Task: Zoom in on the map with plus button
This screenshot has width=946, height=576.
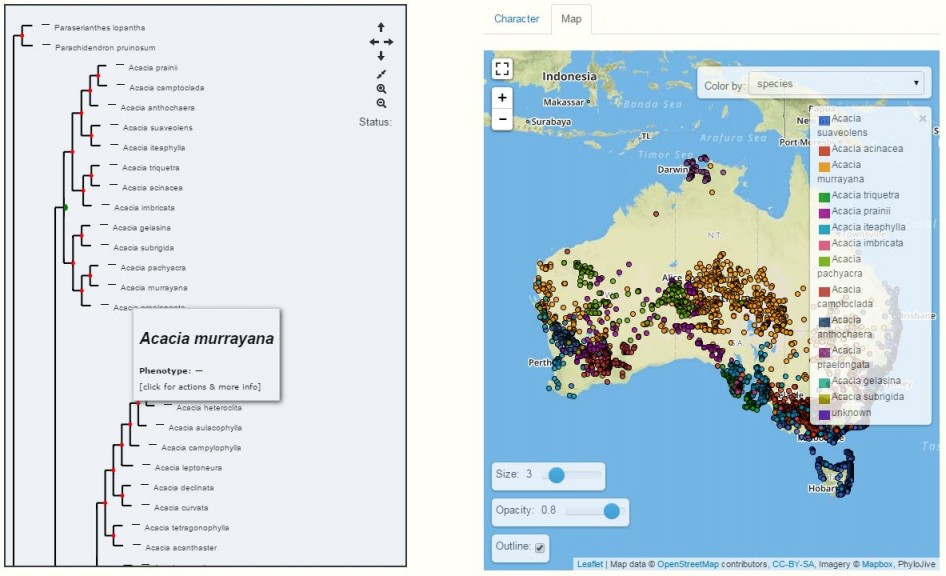Action: pos(502,98)
